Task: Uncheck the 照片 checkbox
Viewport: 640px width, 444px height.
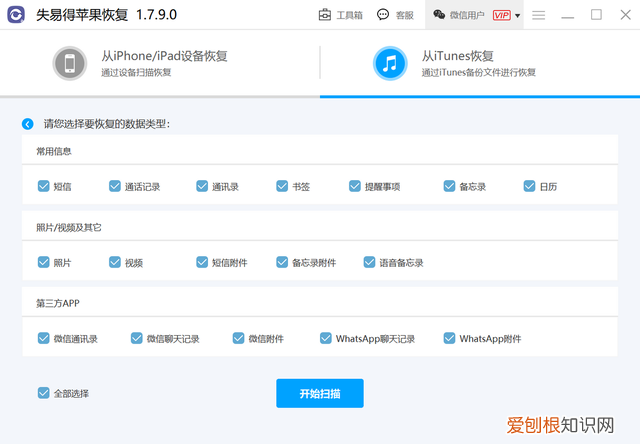Action: coord(44,262)
